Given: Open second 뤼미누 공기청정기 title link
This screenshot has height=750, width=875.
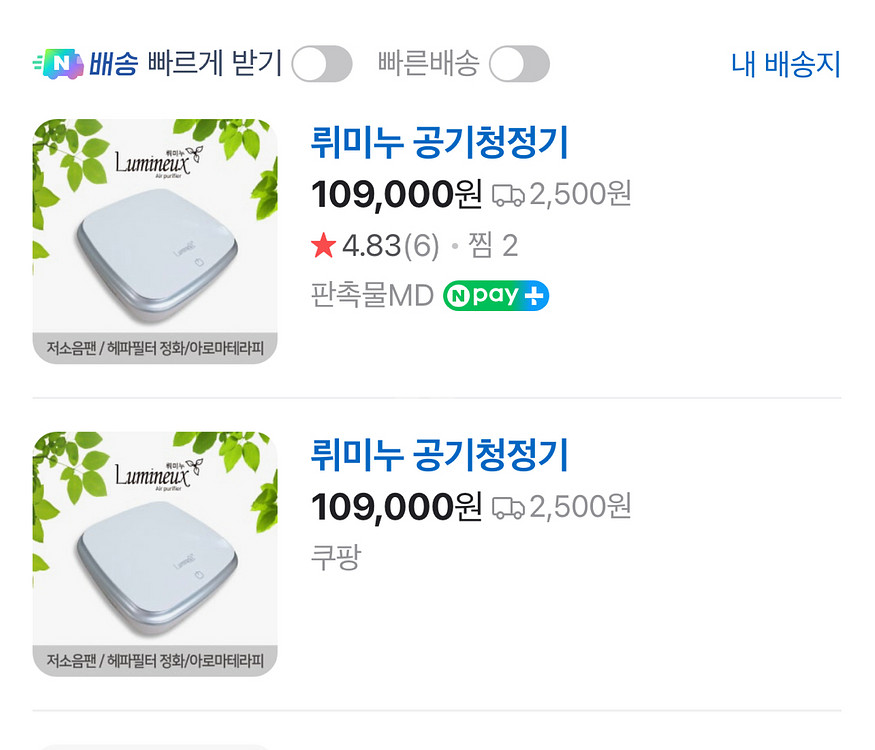Looking at the screenshot, I should (440, 456).
